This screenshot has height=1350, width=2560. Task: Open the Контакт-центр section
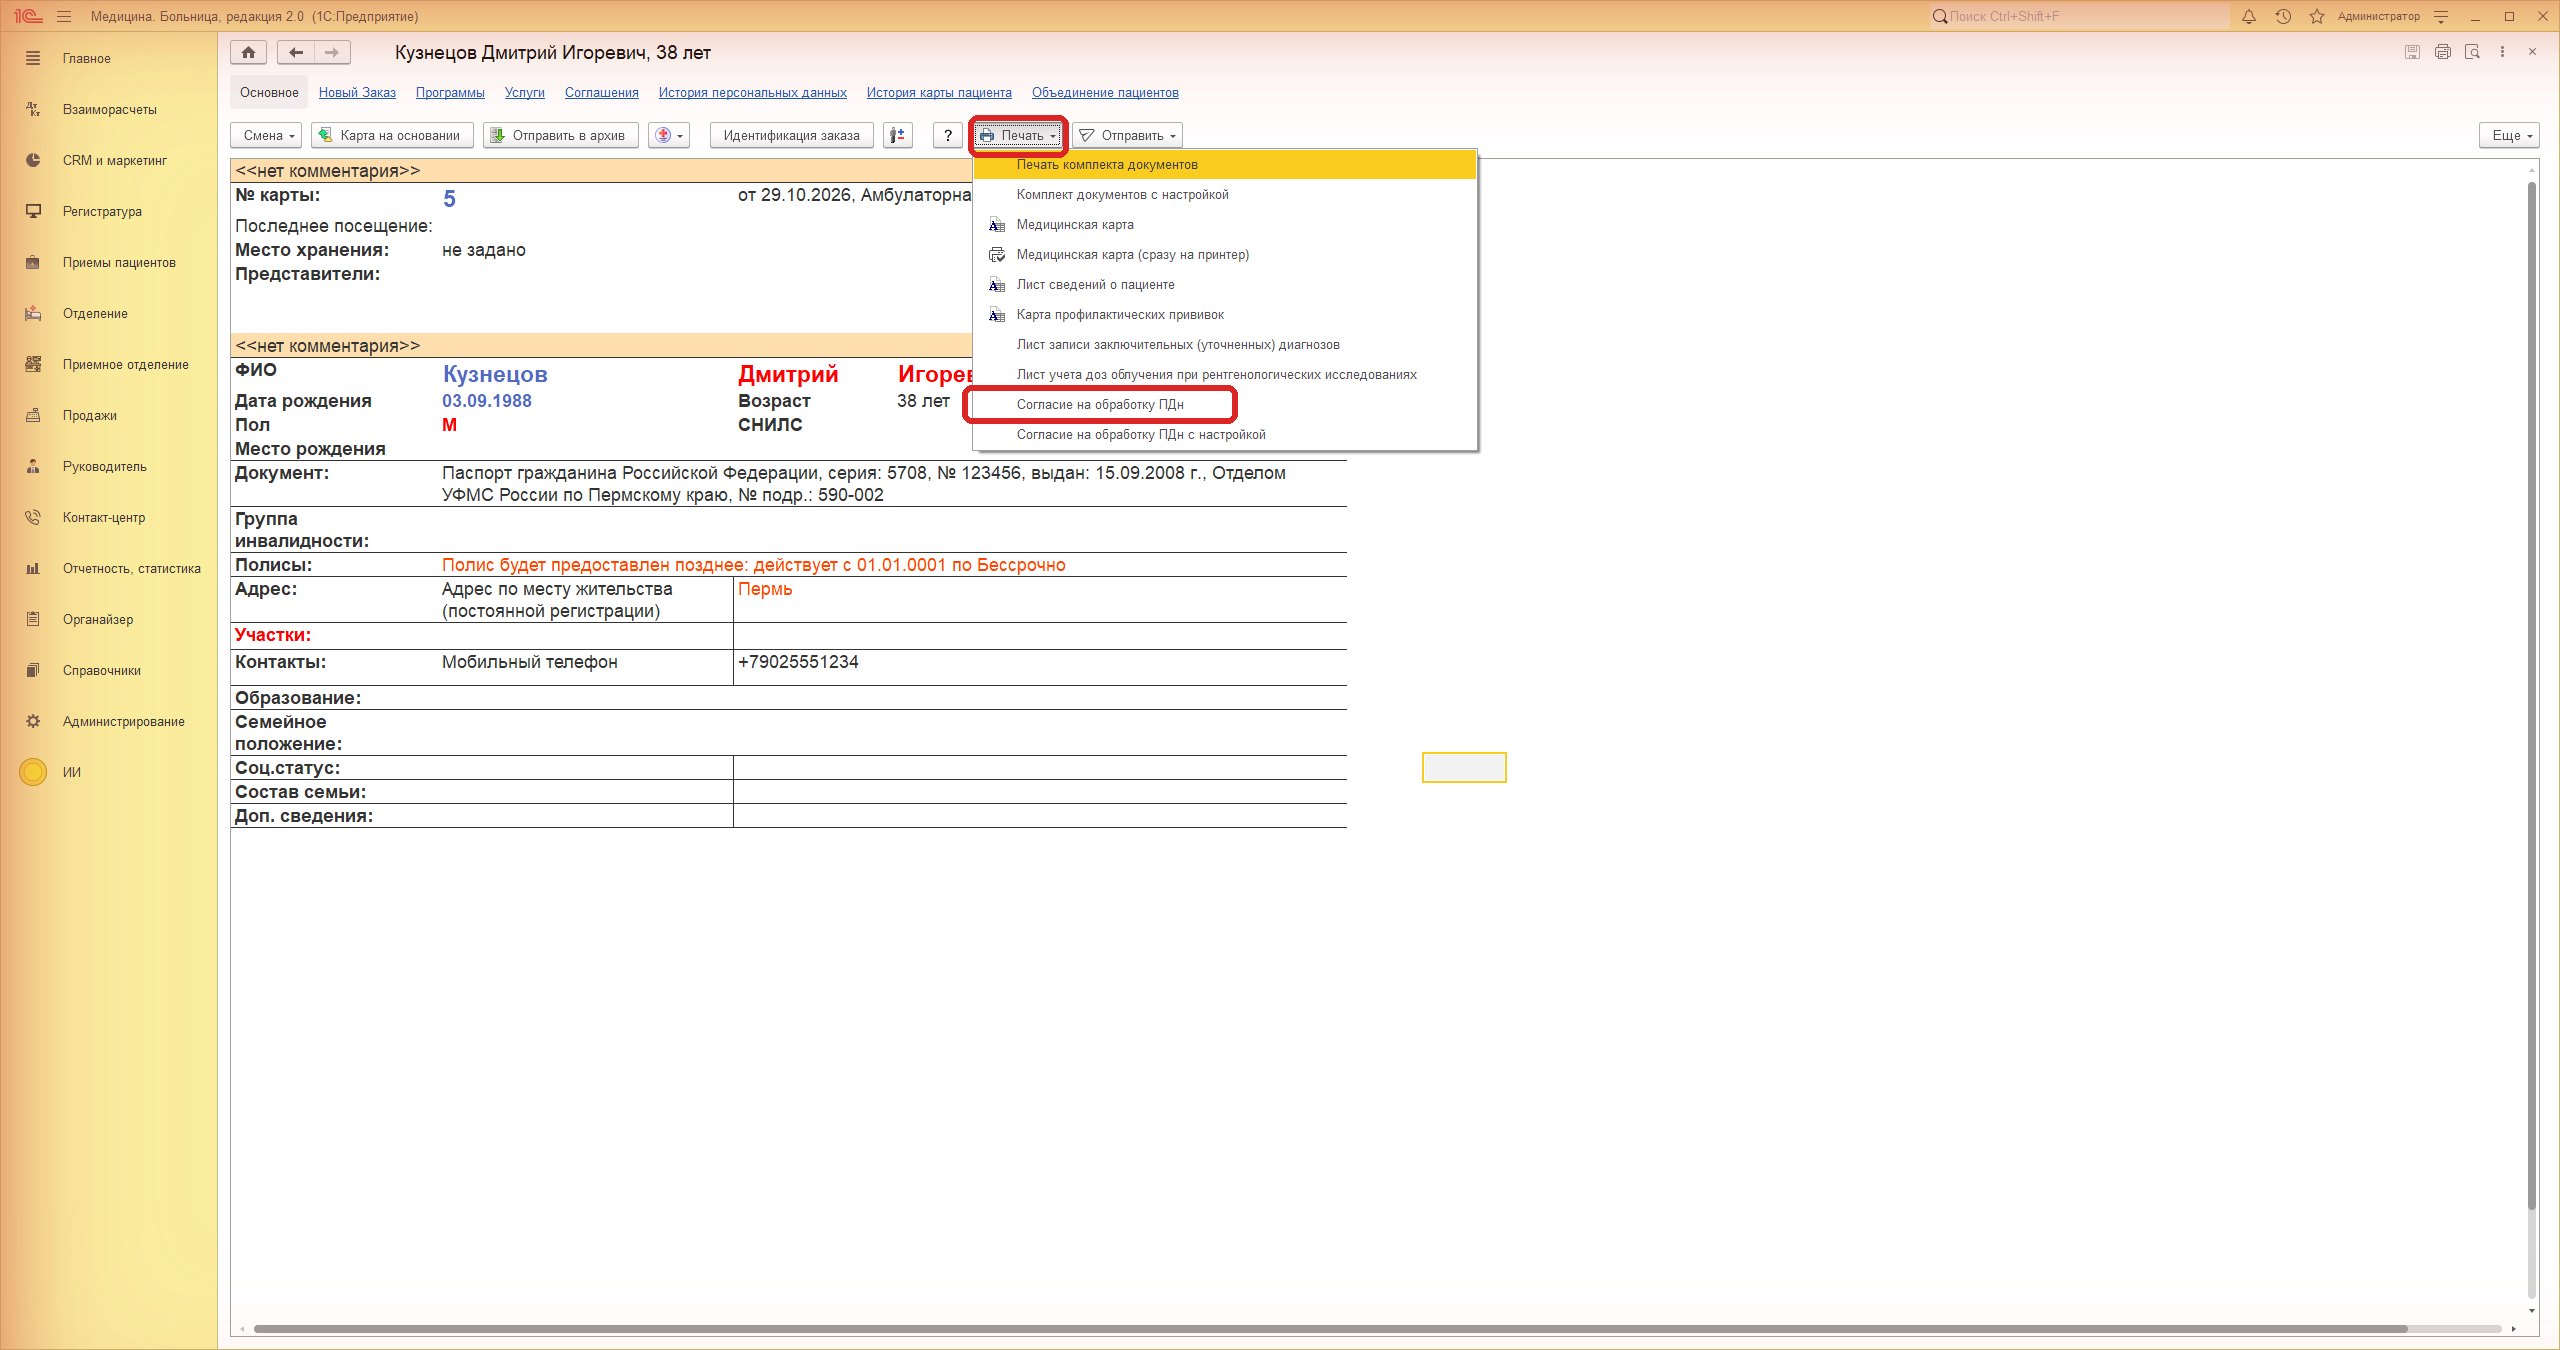pos(109,517)
